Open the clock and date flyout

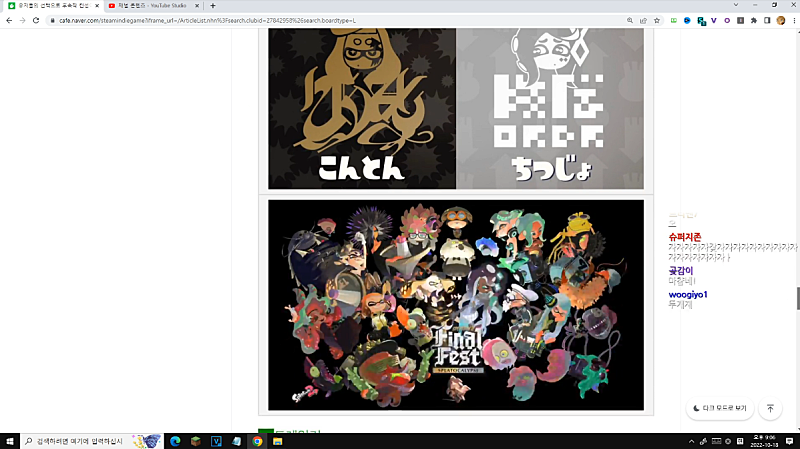pos(764,441)
